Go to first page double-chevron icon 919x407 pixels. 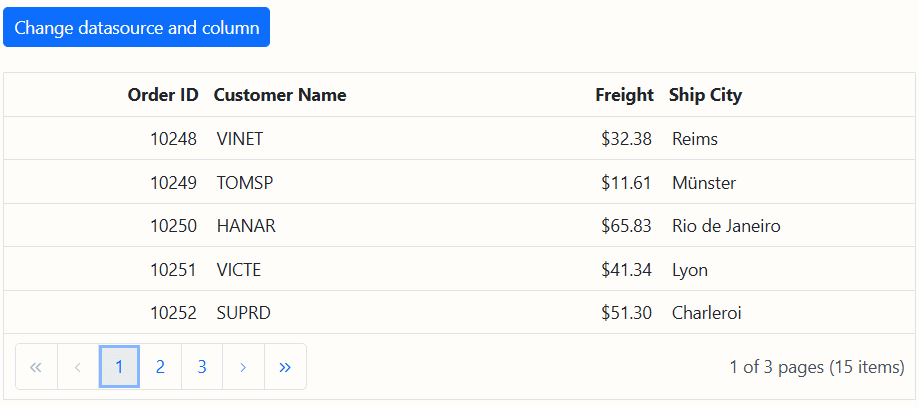tap(37, 367)
